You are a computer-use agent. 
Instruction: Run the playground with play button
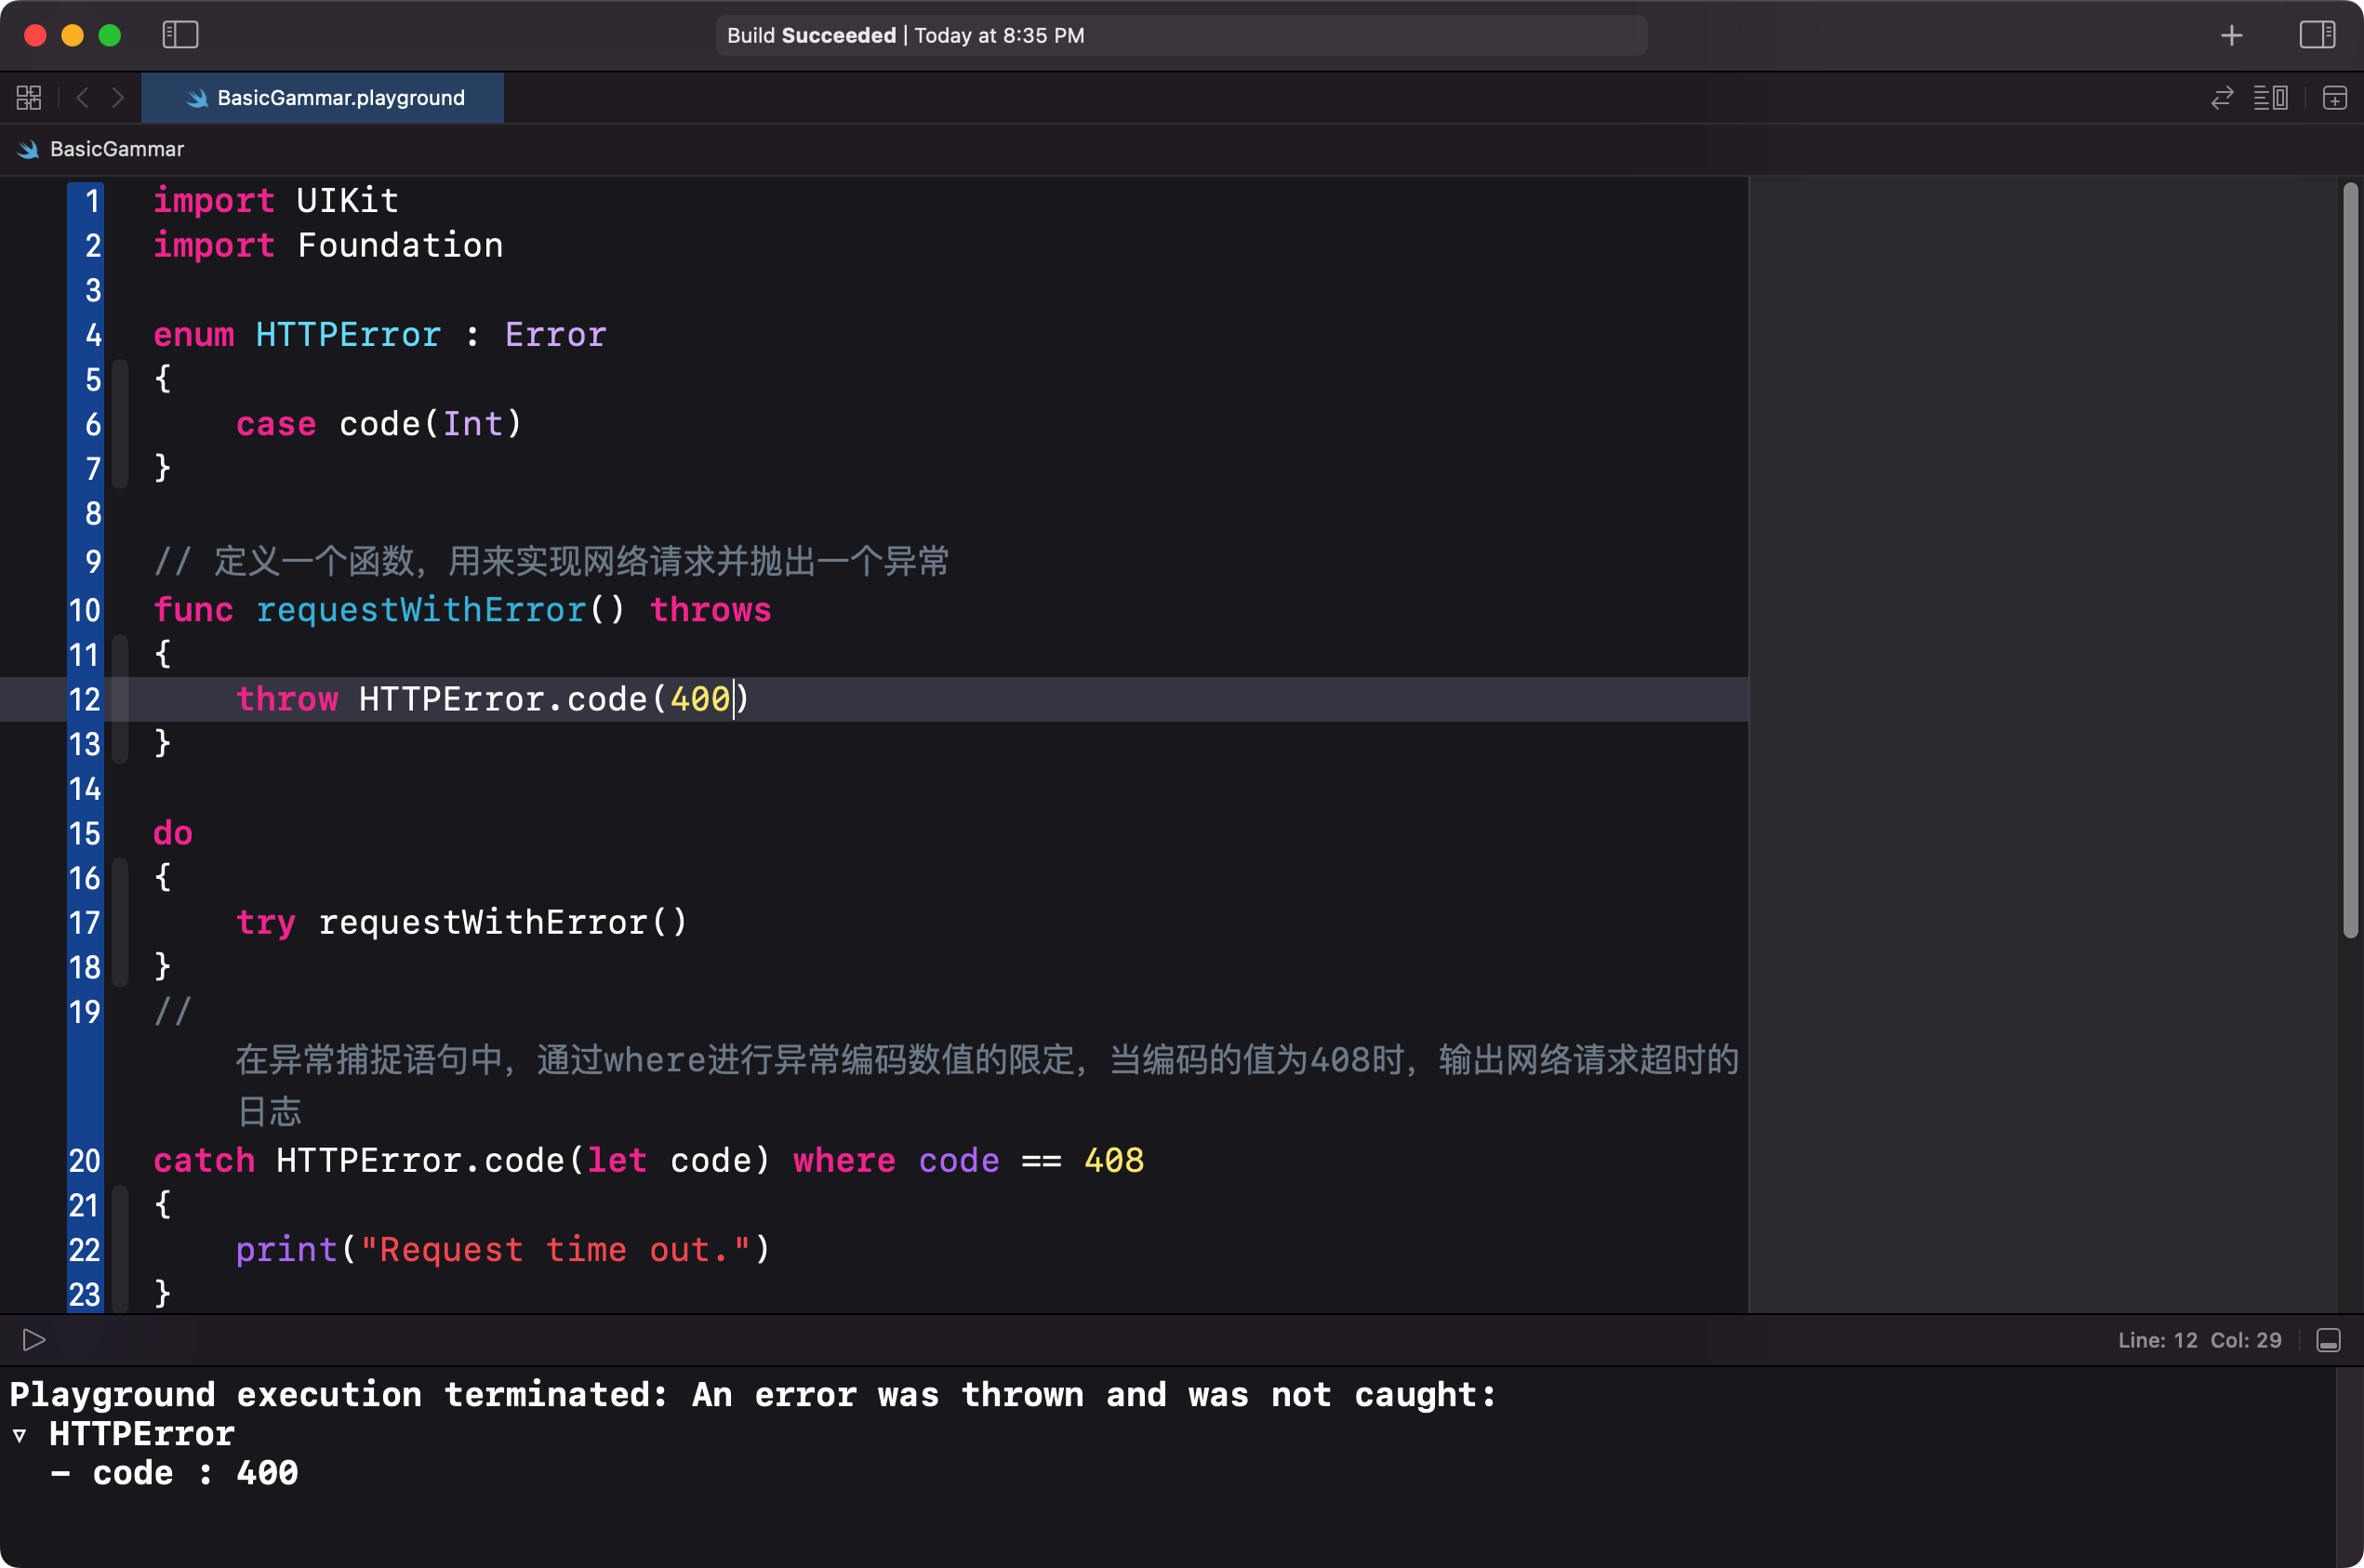pyautogui.click(x=34, y=1339)
